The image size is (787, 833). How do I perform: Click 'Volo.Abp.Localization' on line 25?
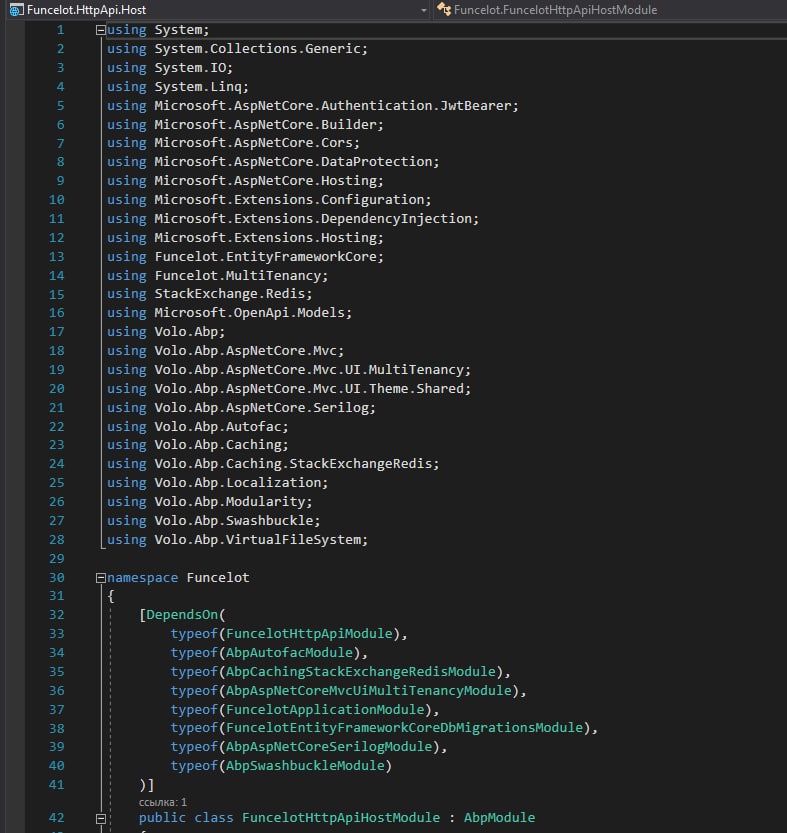238,483
